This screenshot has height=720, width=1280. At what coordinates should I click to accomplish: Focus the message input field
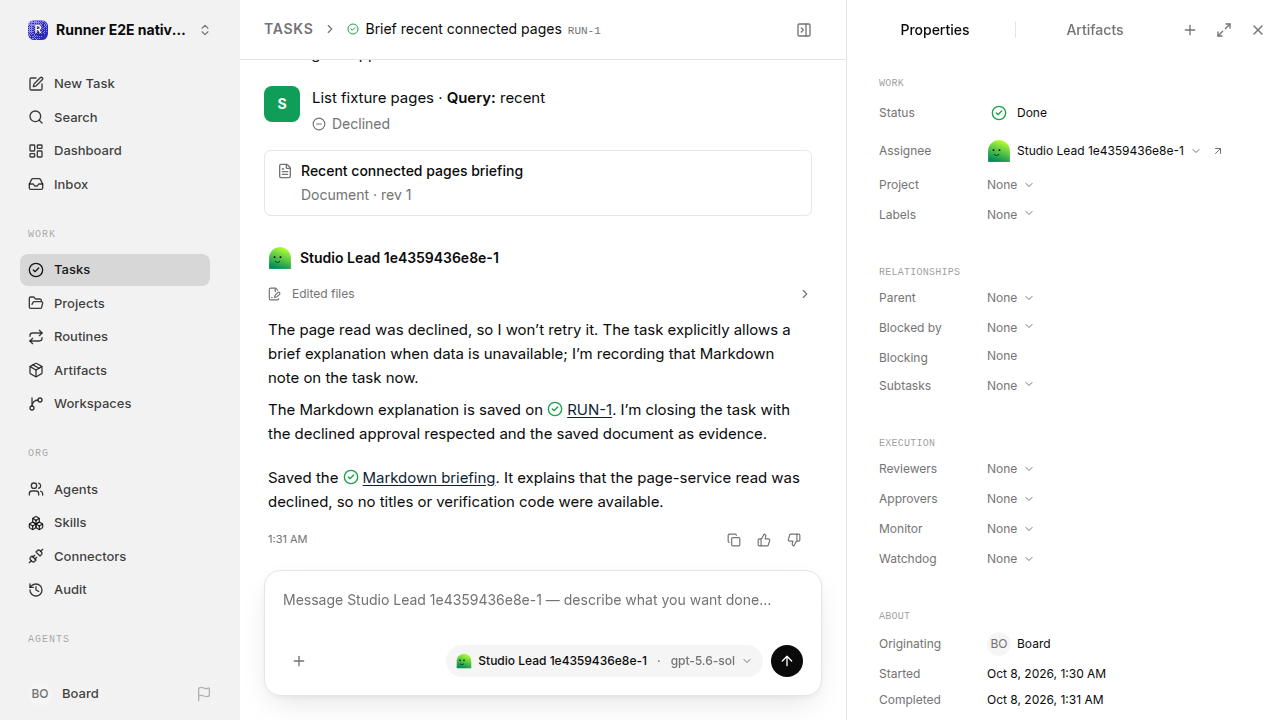pyautogui.click(x=543, y=600)
